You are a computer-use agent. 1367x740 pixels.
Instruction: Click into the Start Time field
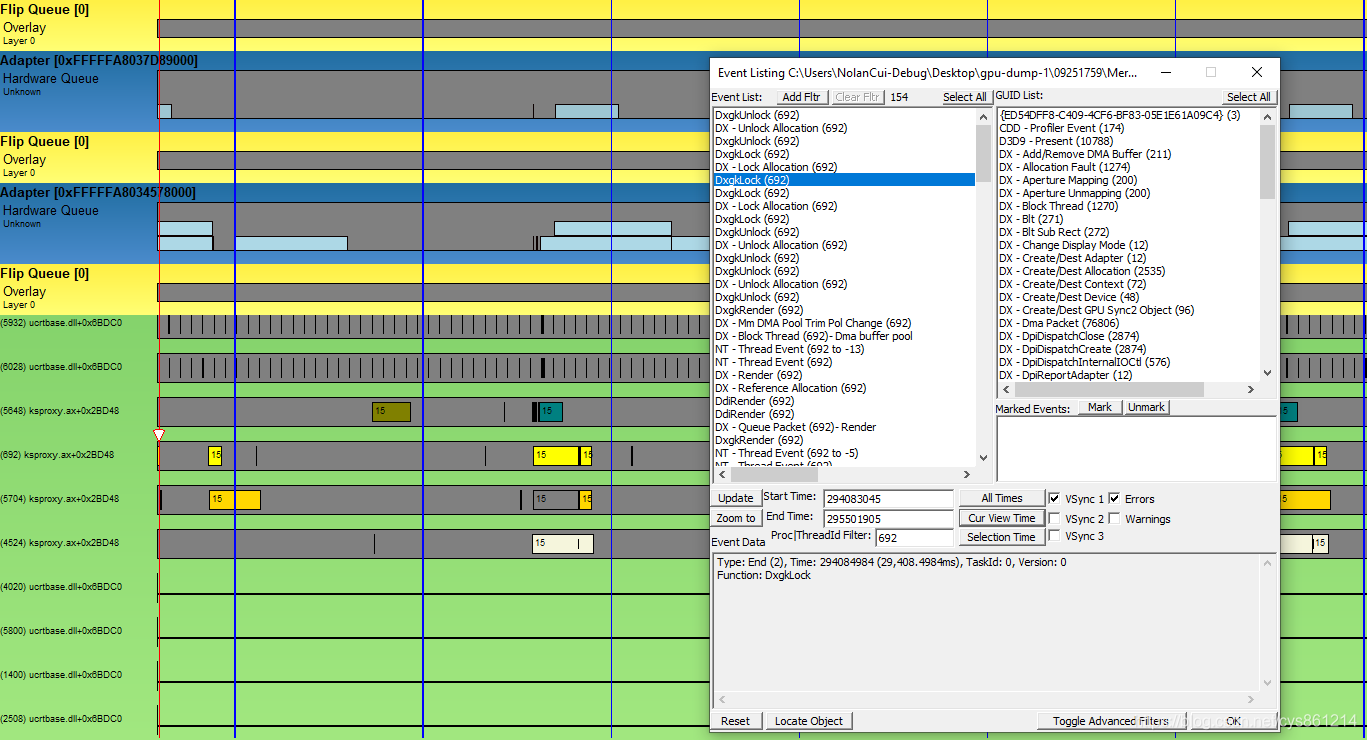pos(887,498)
